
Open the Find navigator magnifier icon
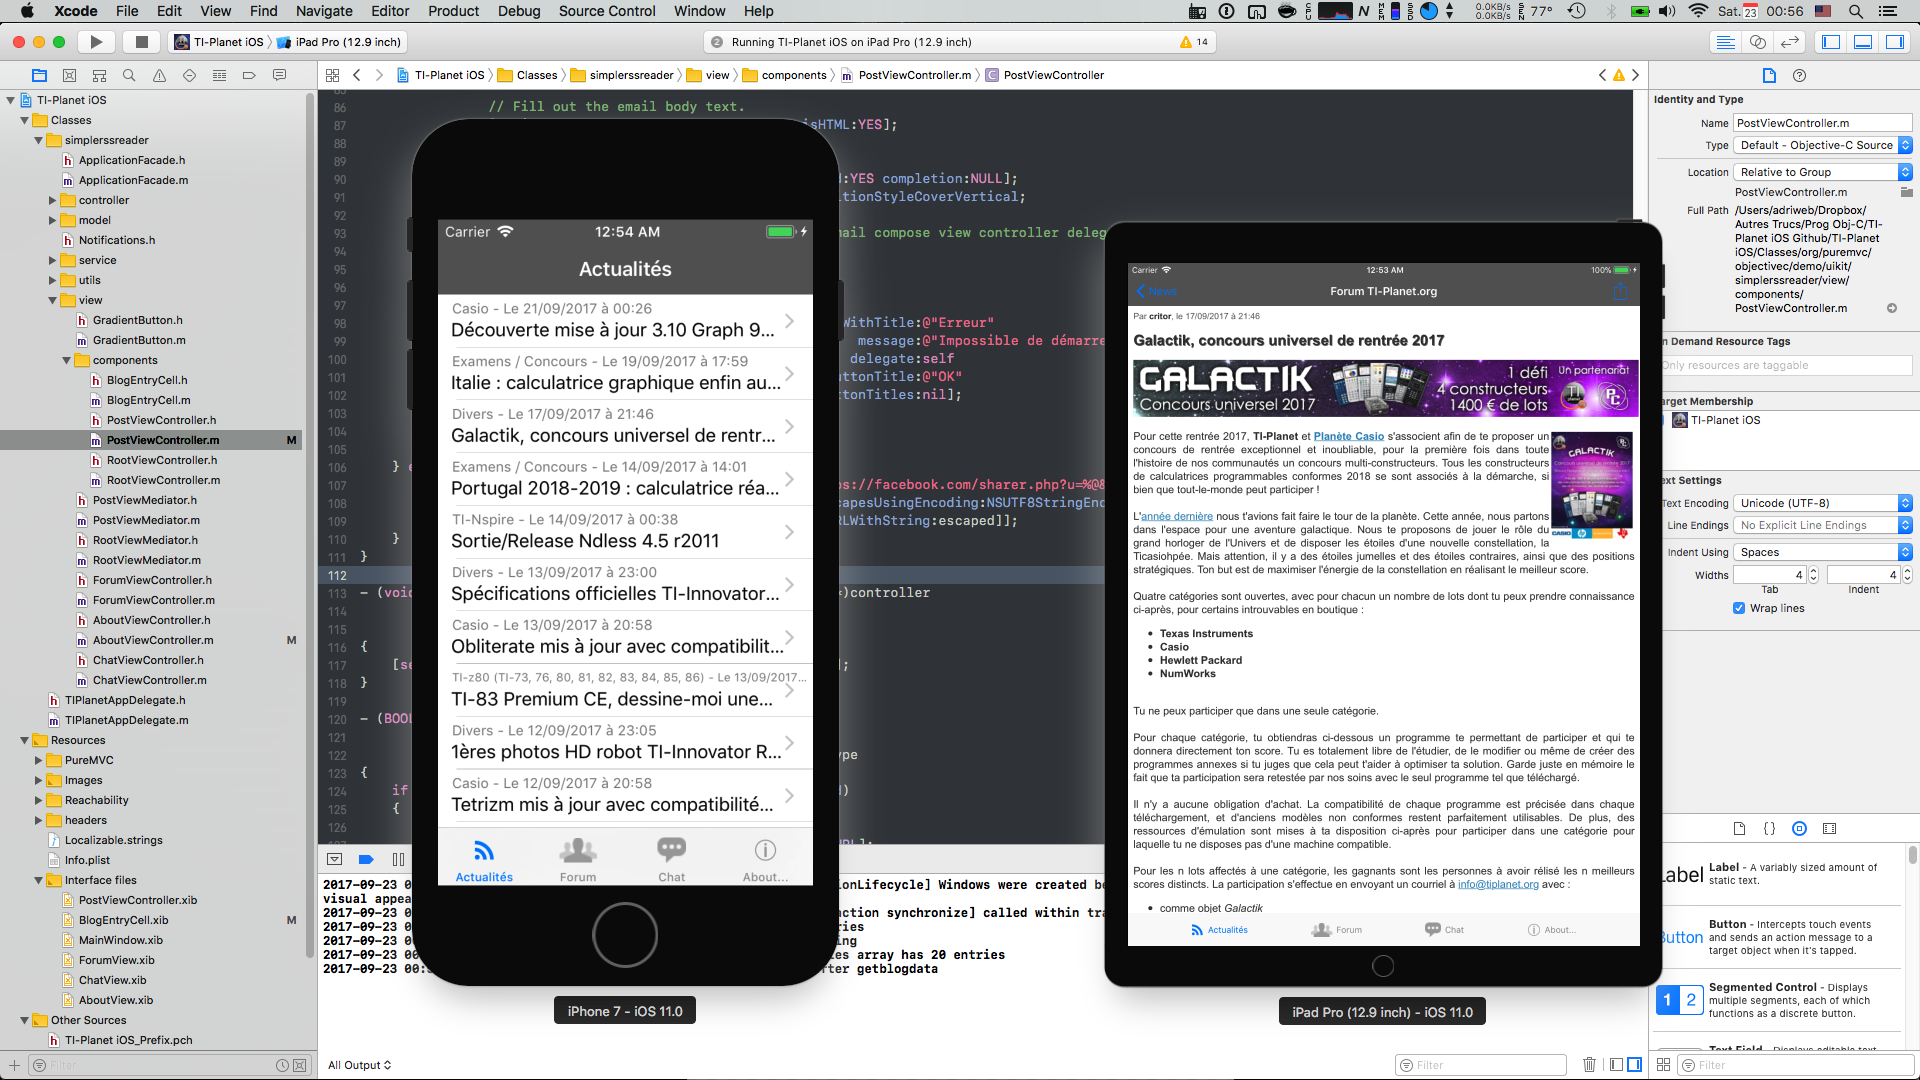click(x=129, y=75)
